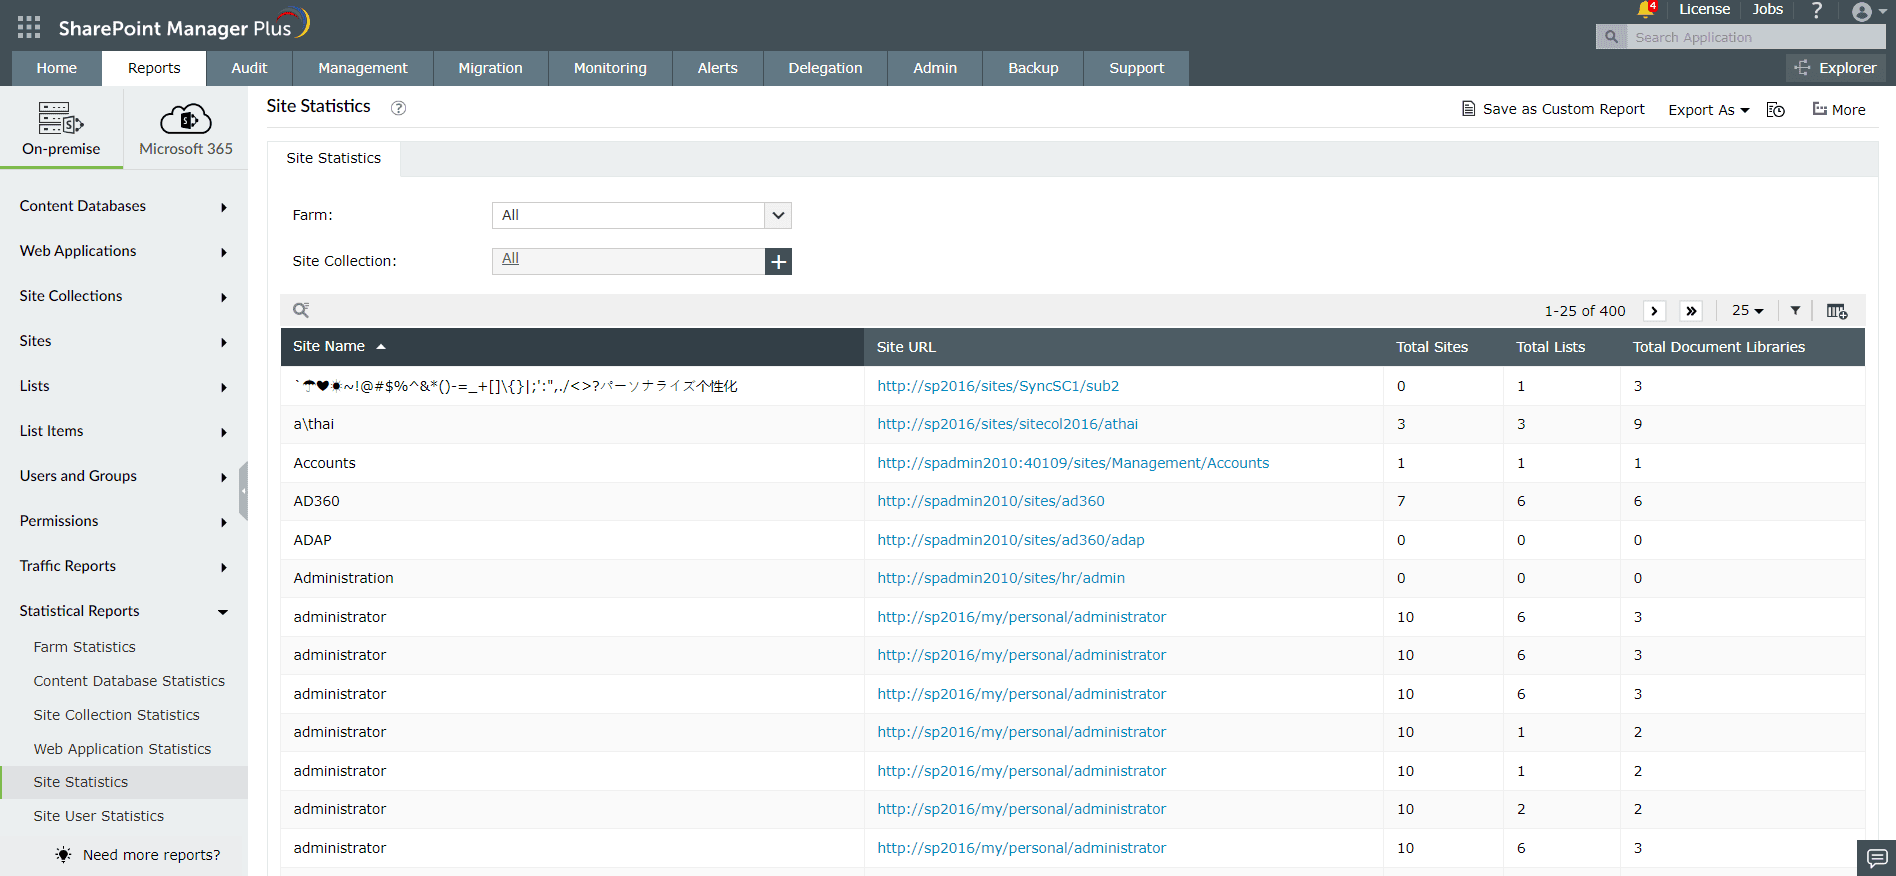Screen dimensions: 1896x876
Task: Open the More options menu
Action: click(x=1839, y=110)
